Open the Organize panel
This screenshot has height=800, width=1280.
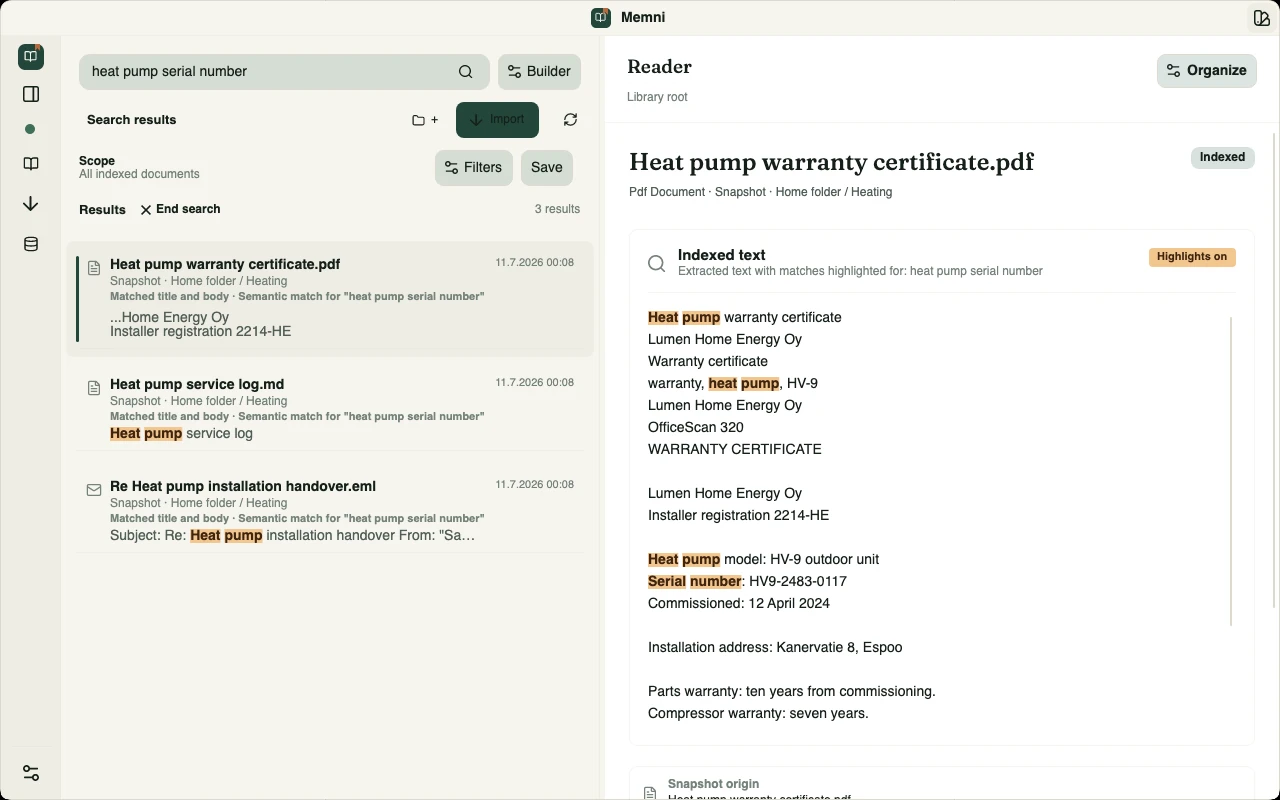tap(1207, 71)
